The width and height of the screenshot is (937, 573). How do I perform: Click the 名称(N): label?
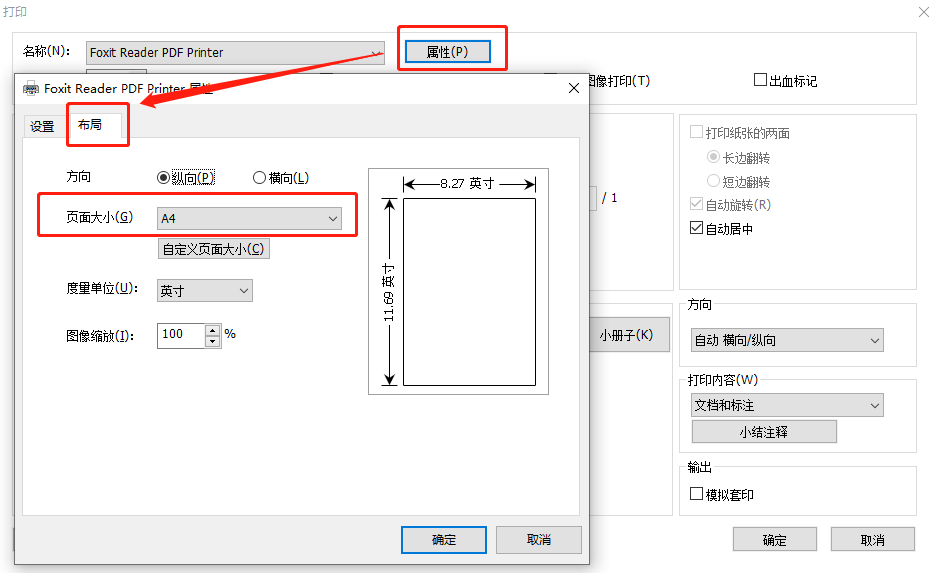point(46,51)
